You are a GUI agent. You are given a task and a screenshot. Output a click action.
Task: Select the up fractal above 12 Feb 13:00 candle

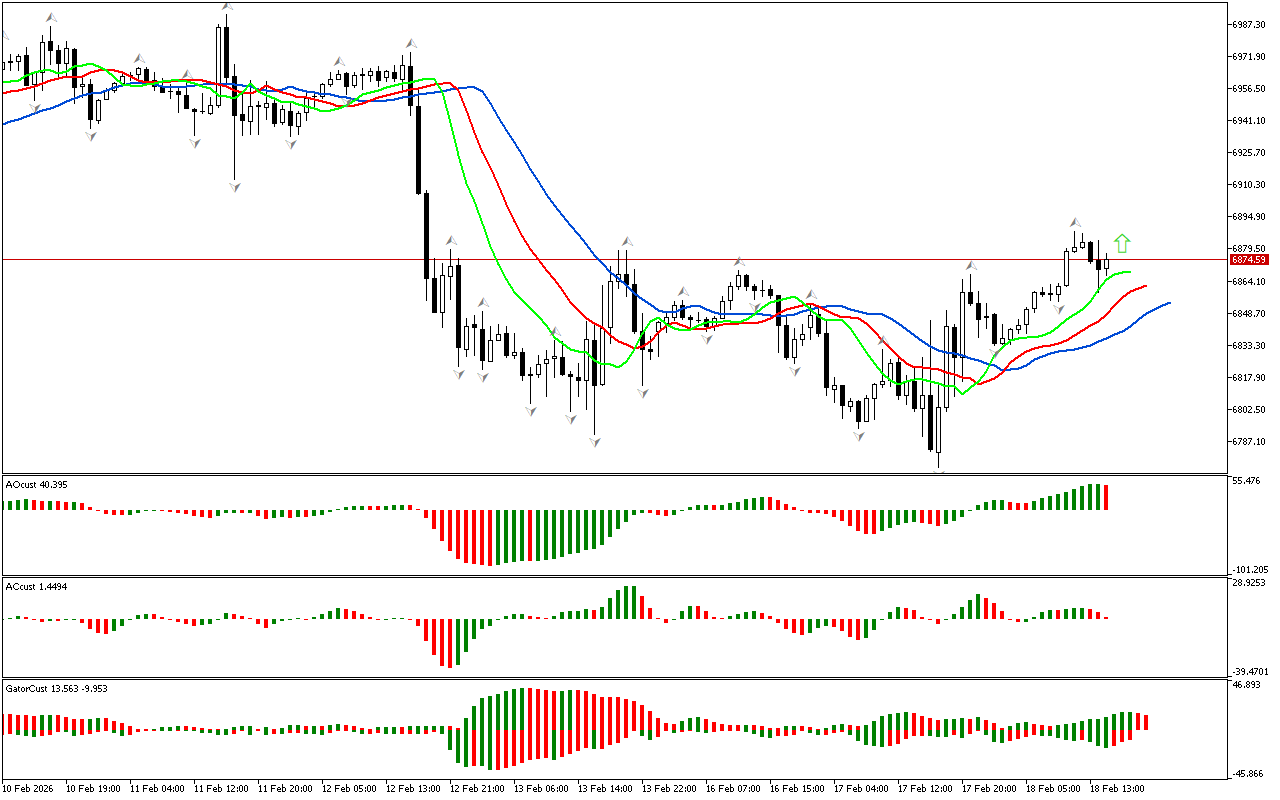coord(410,44)
